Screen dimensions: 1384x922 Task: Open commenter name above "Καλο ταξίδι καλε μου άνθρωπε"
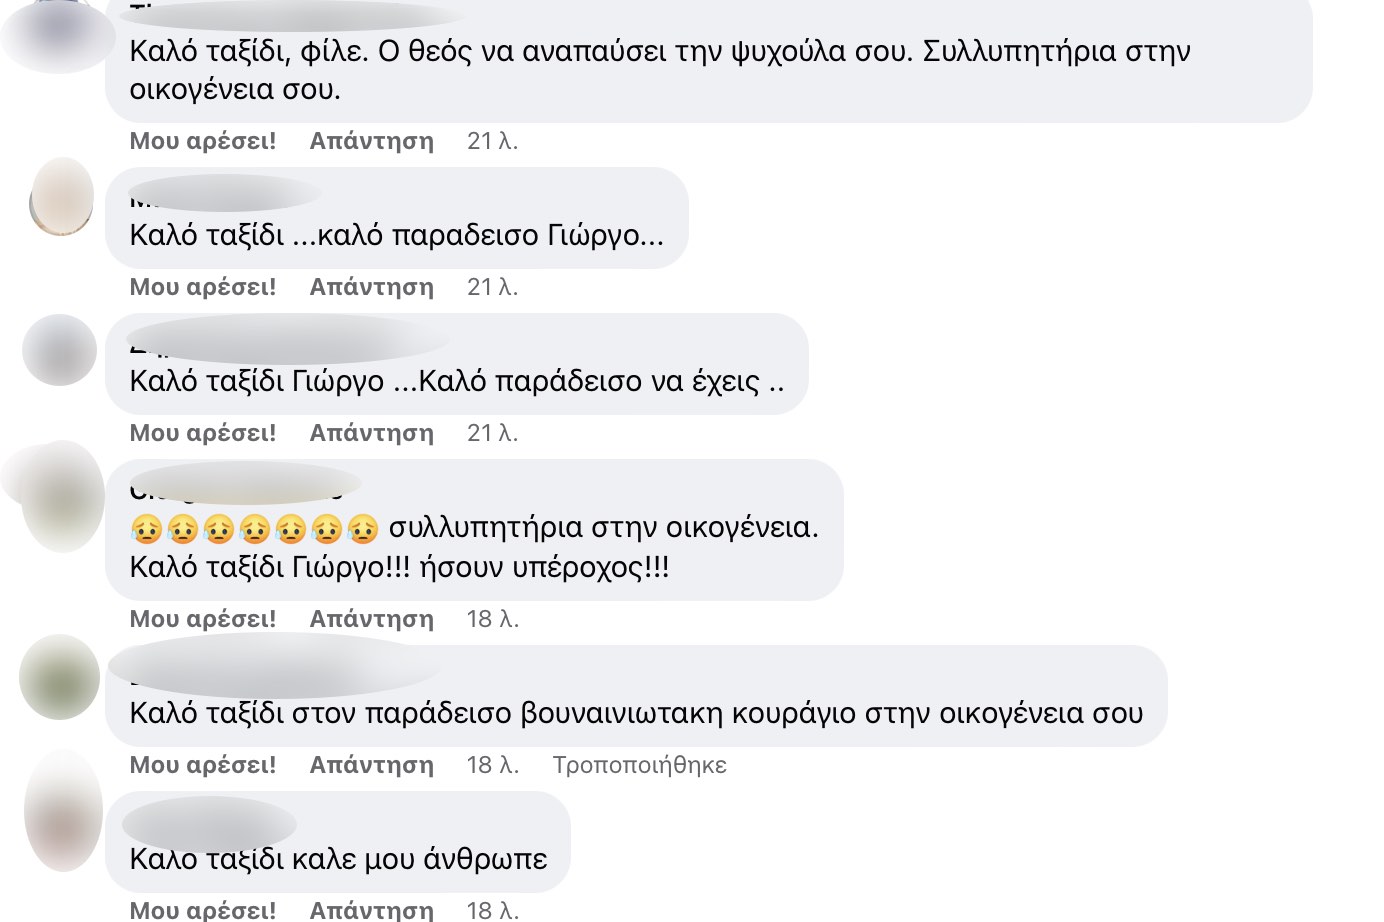point(209,823)
